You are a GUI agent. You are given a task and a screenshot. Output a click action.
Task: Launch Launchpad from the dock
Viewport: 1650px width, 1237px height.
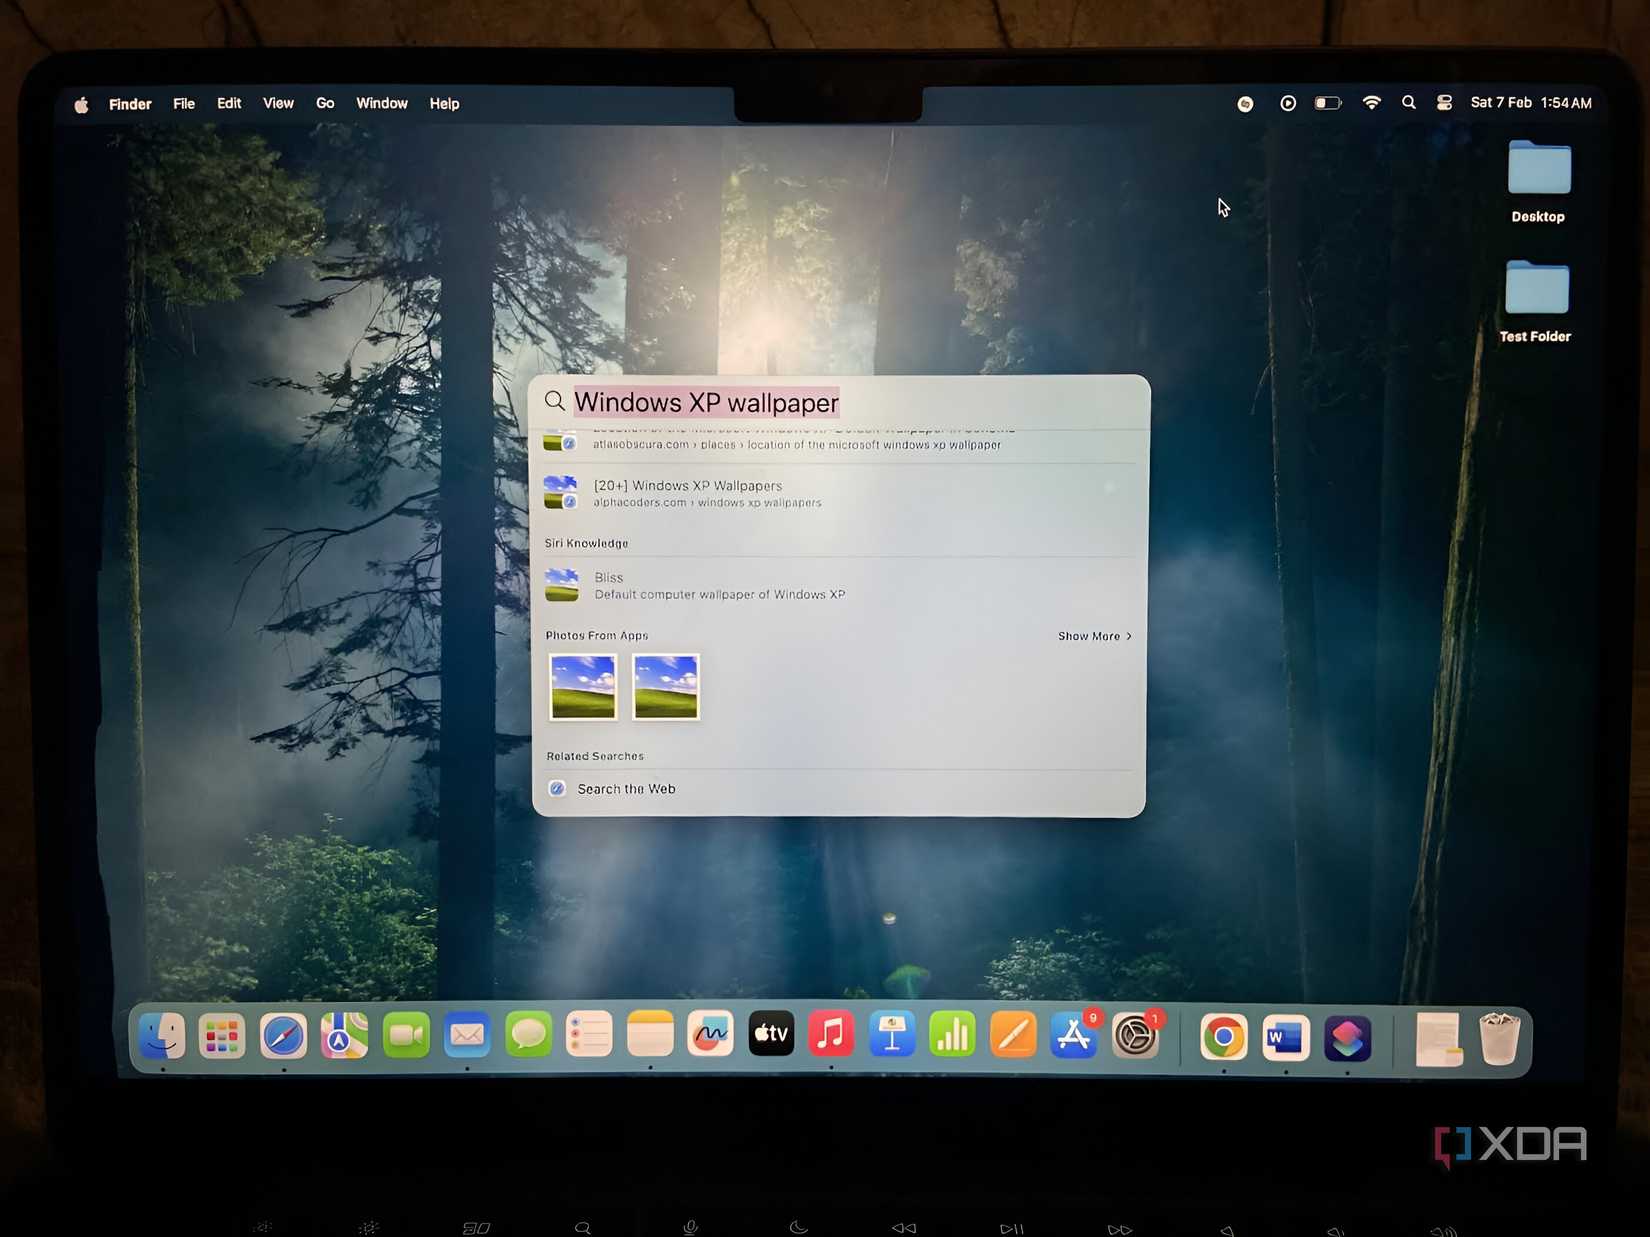coord(222,1036)
